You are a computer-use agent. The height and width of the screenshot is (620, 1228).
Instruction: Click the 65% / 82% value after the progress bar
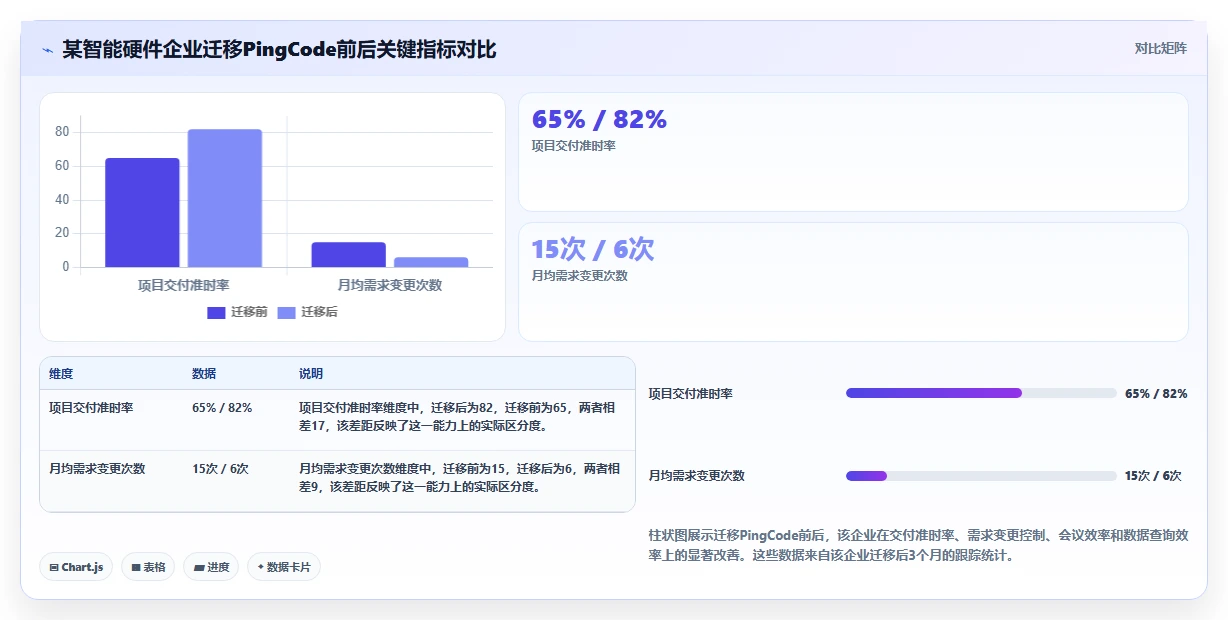1156,394
